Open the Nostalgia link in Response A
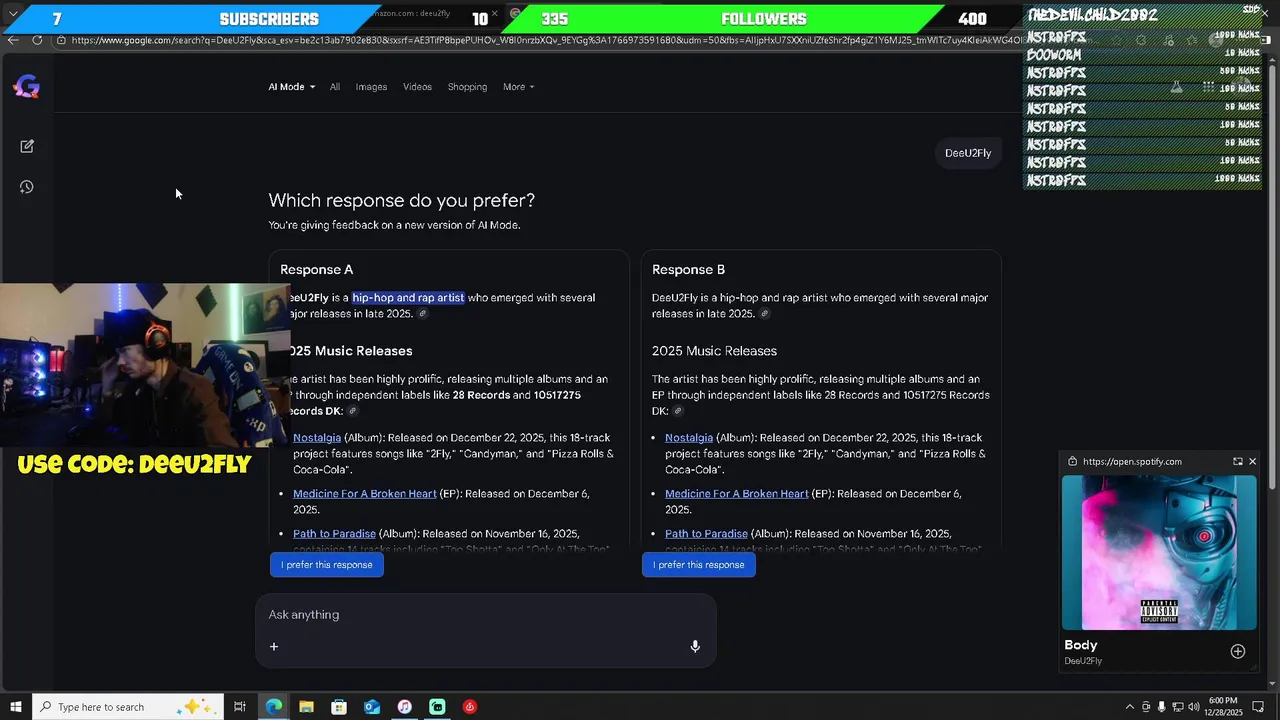 (x=317, y=438)
